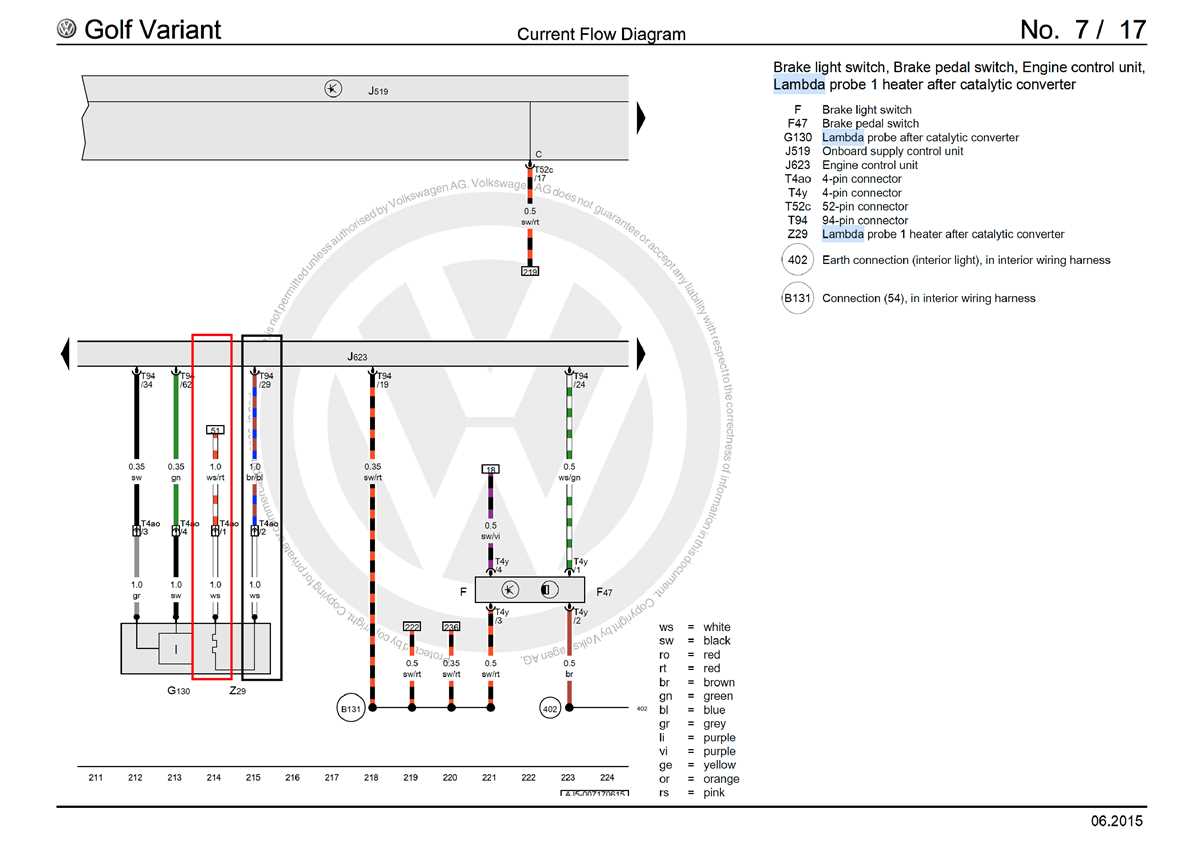Click the reference box numbered 18
Viewport: 1200px width, 849px height.
[490, 468]
